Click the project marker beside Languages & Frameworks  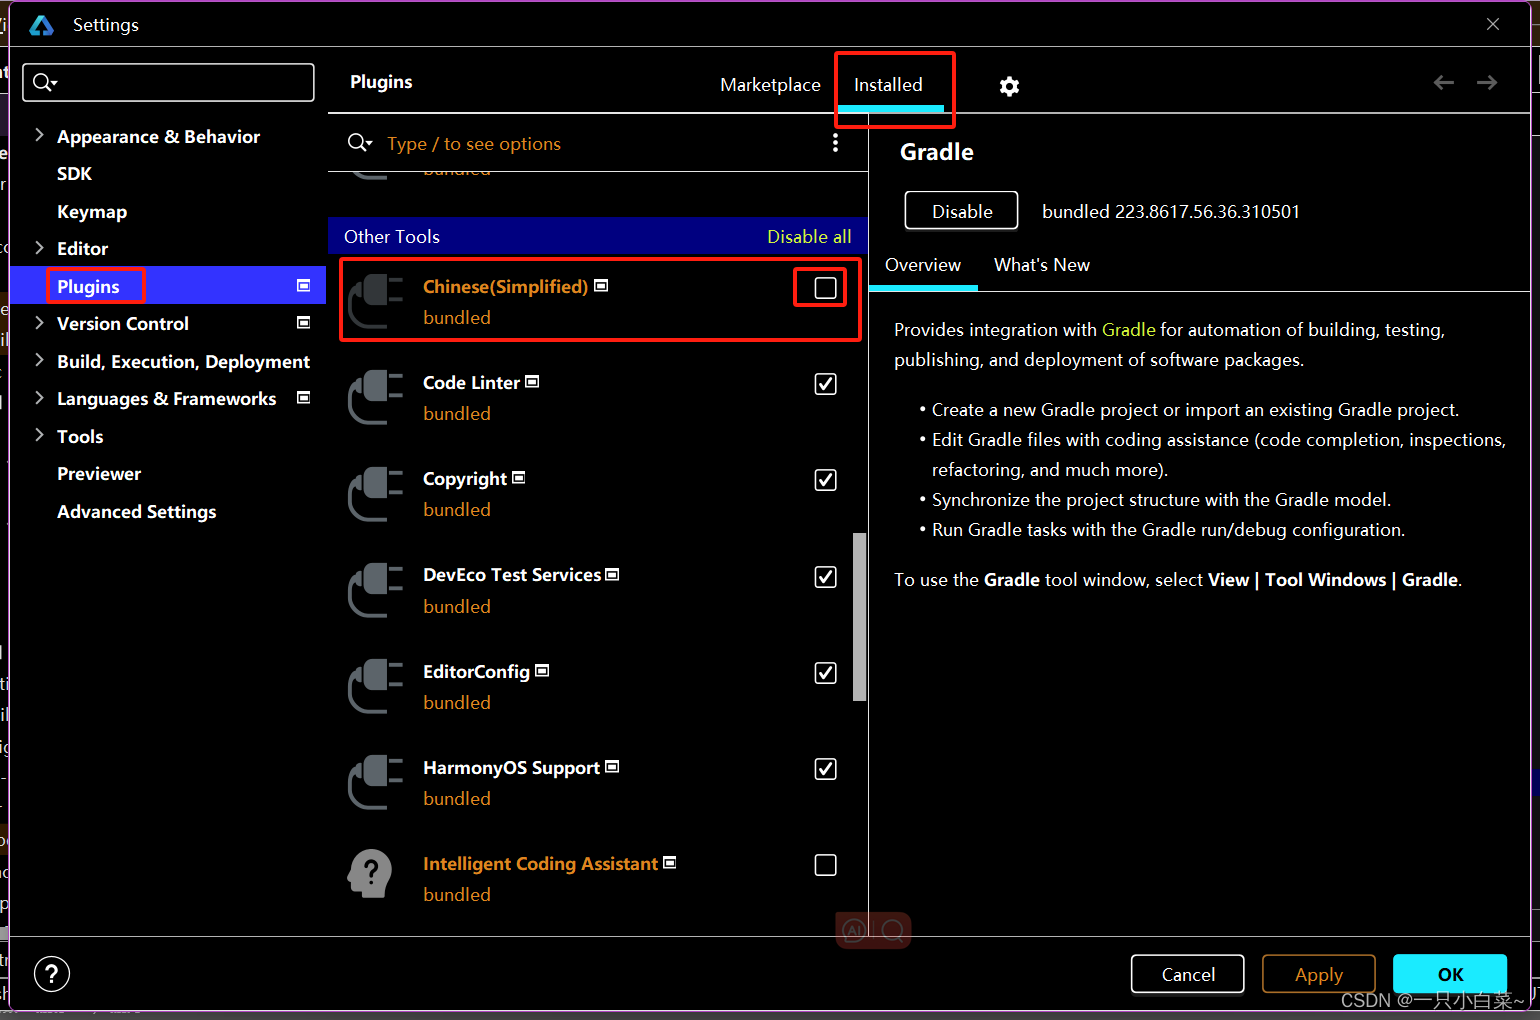coord(303,398)
